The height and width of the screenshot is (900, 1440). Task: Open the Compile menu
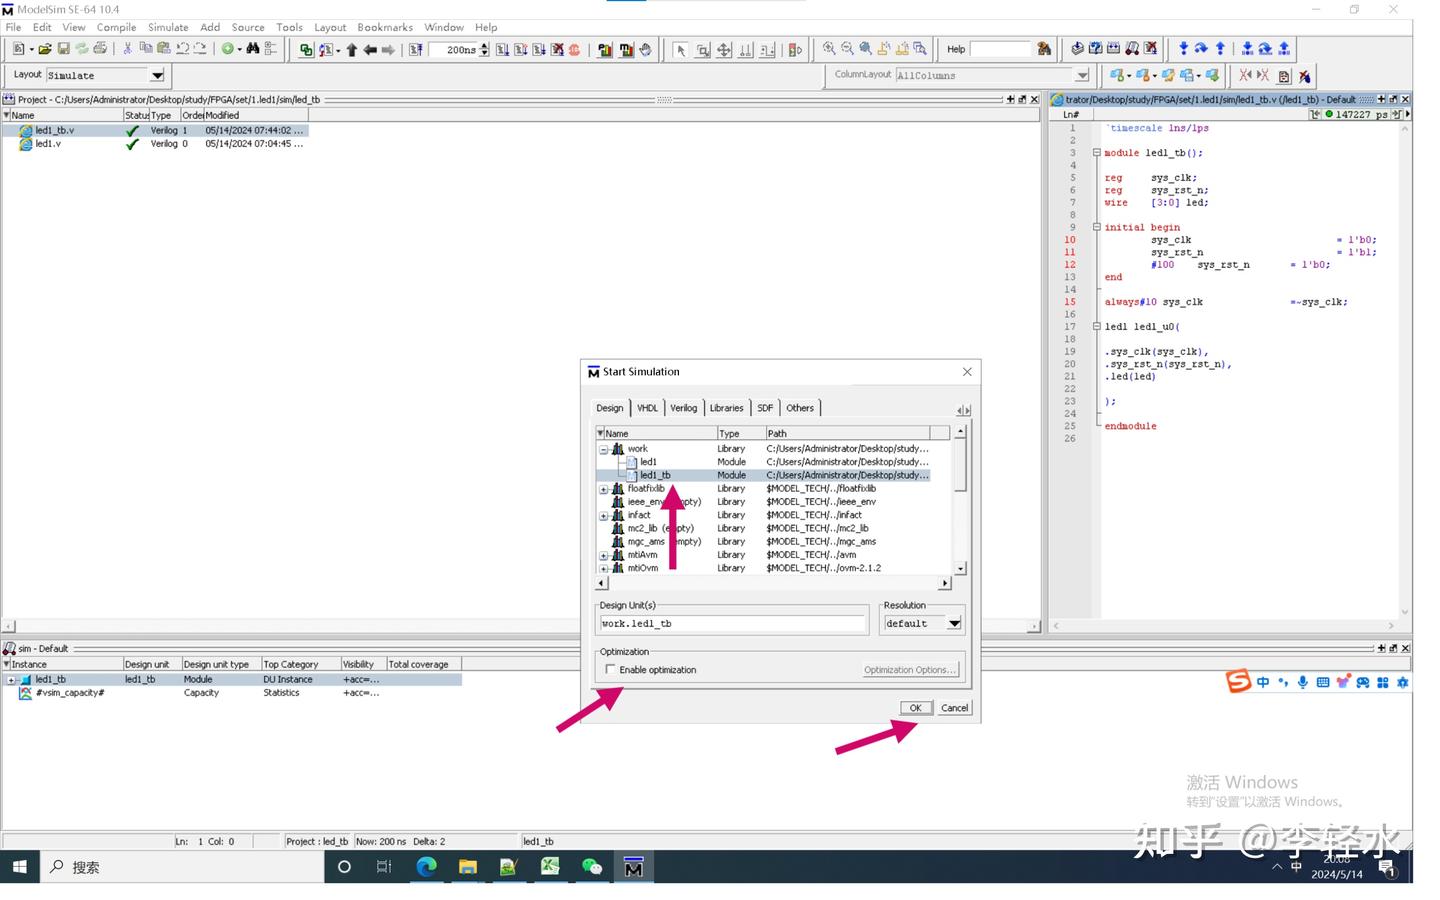point(116,27)
